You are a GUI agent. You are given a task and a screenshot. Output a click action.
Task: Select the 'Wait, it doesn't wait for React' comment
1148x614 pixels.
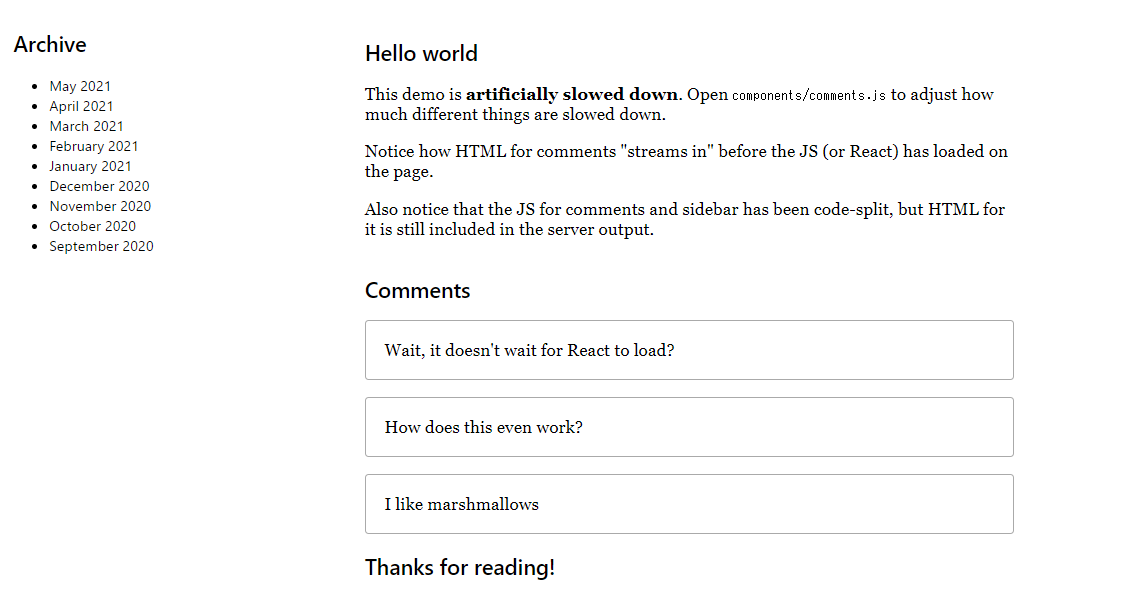(x=689, y=350)
